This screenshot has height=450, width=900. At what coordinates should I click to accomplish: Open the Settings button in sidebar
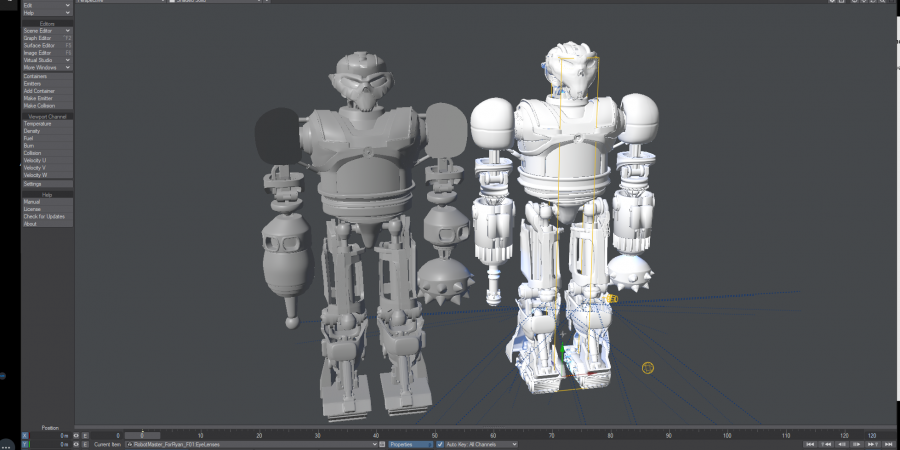click(x=47, y=184)
